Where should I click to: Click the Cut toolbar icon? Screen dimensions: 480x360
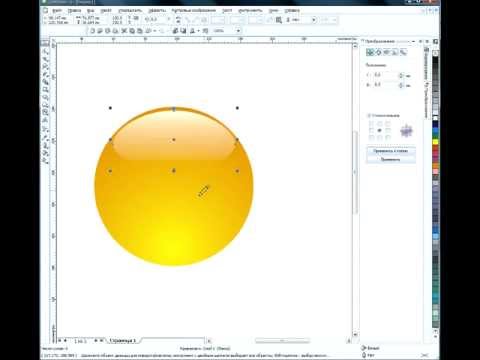click(x=124, y=31)
